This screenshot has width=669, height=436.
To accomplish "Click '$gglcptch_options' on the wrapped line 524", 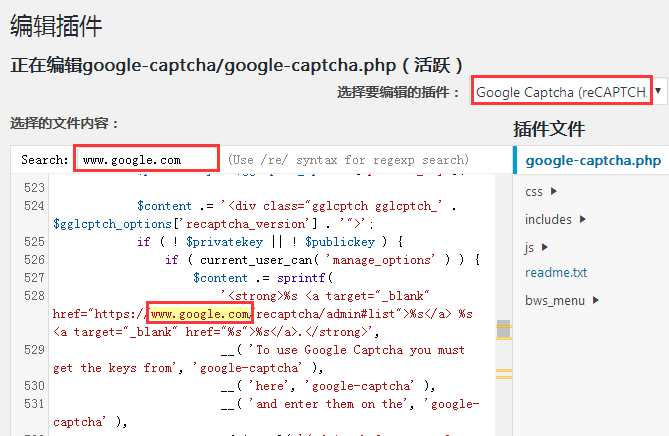I will 112,224.
